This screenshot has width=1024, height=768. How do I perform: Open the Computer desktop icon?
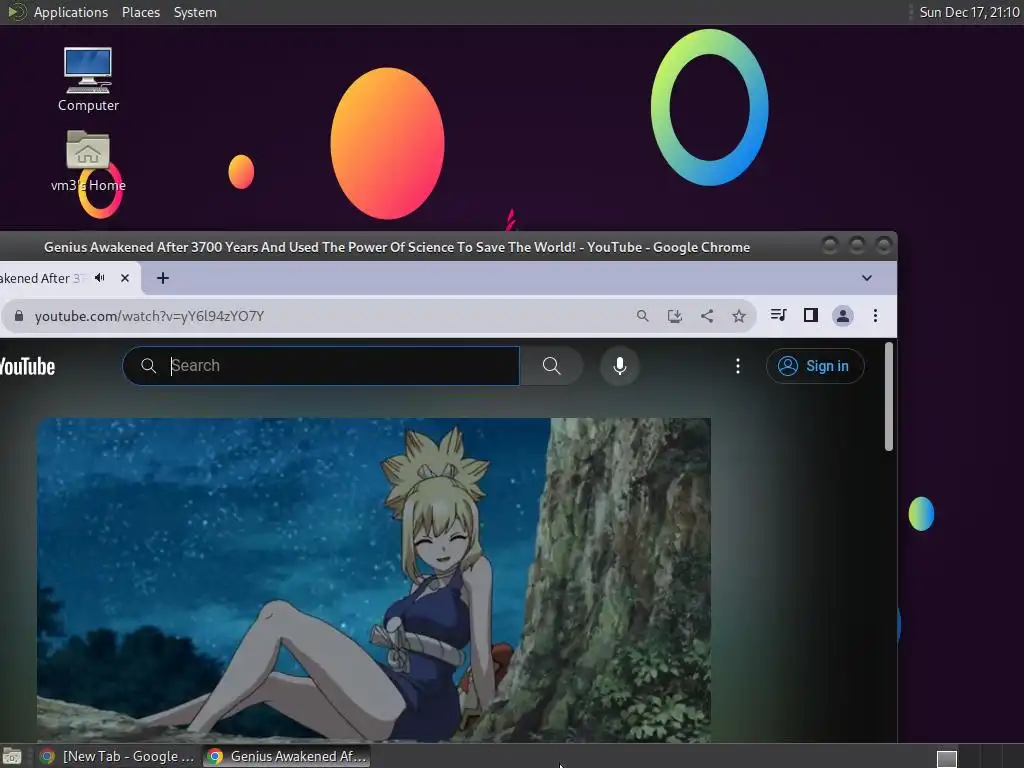click(x=88, y=80)
